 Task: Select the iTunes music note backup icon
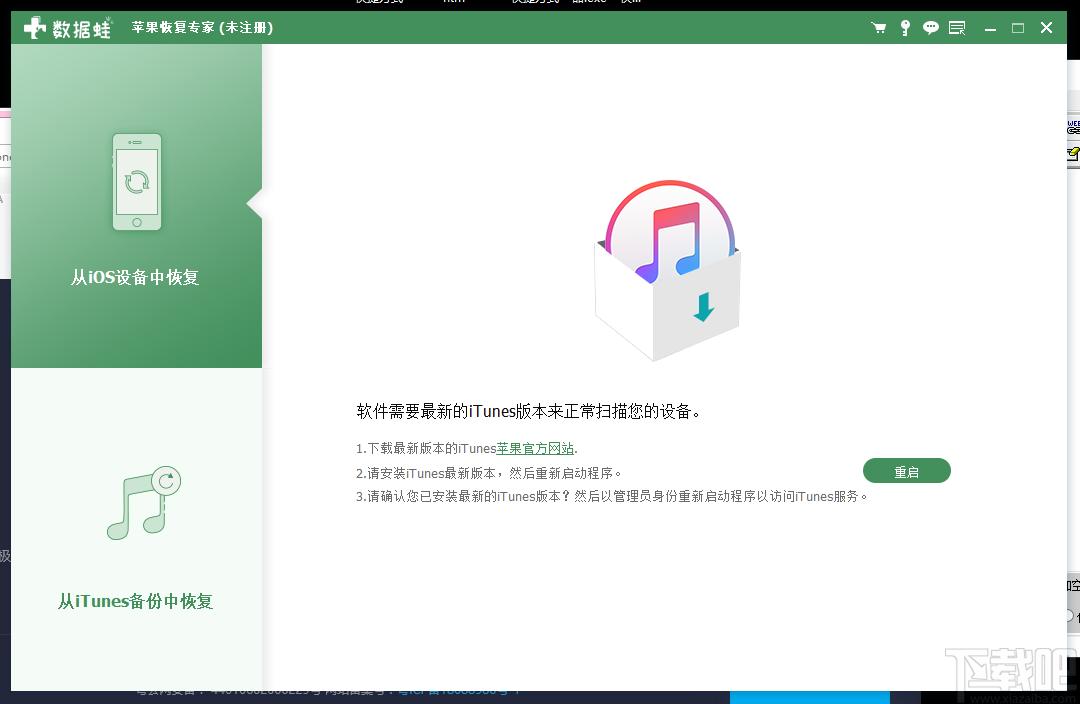point(143,504)
